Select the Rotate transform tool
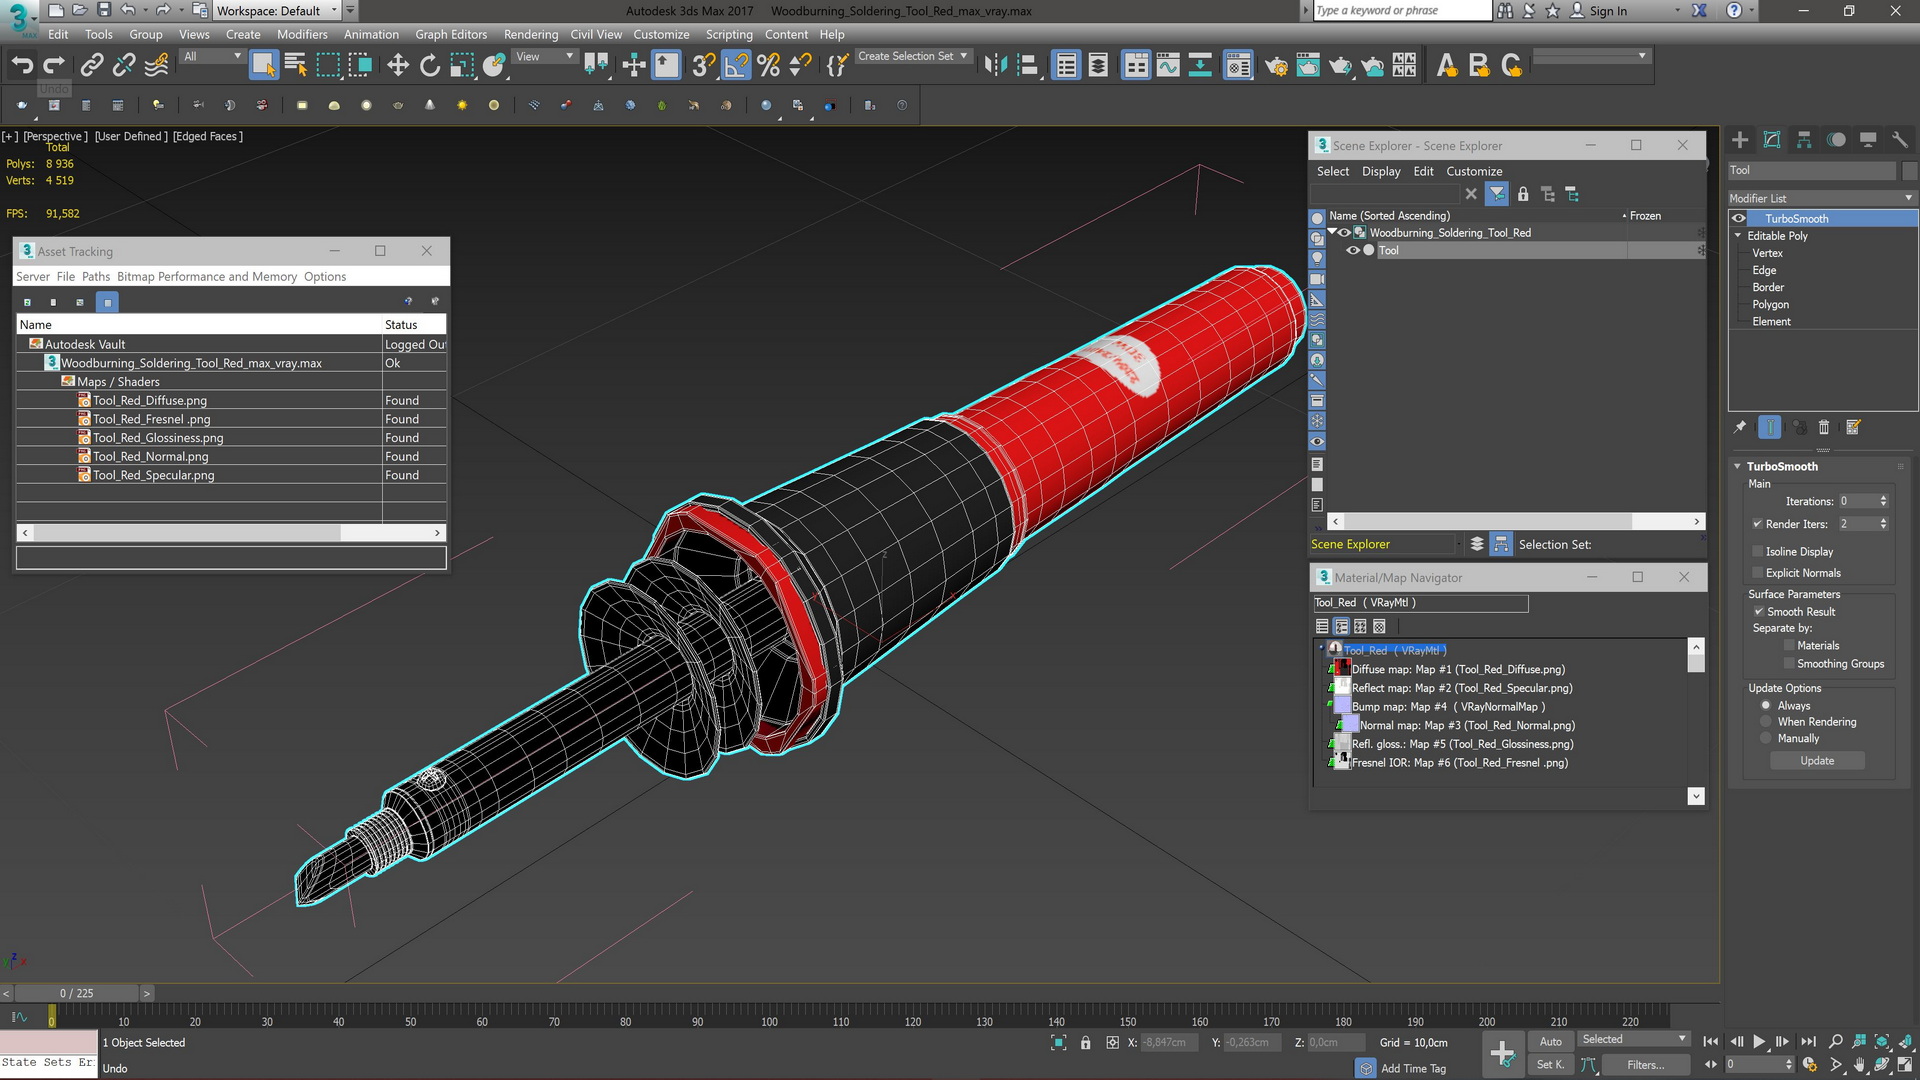The height and width of the screenshot is (1080, 1920). point(430,66)
